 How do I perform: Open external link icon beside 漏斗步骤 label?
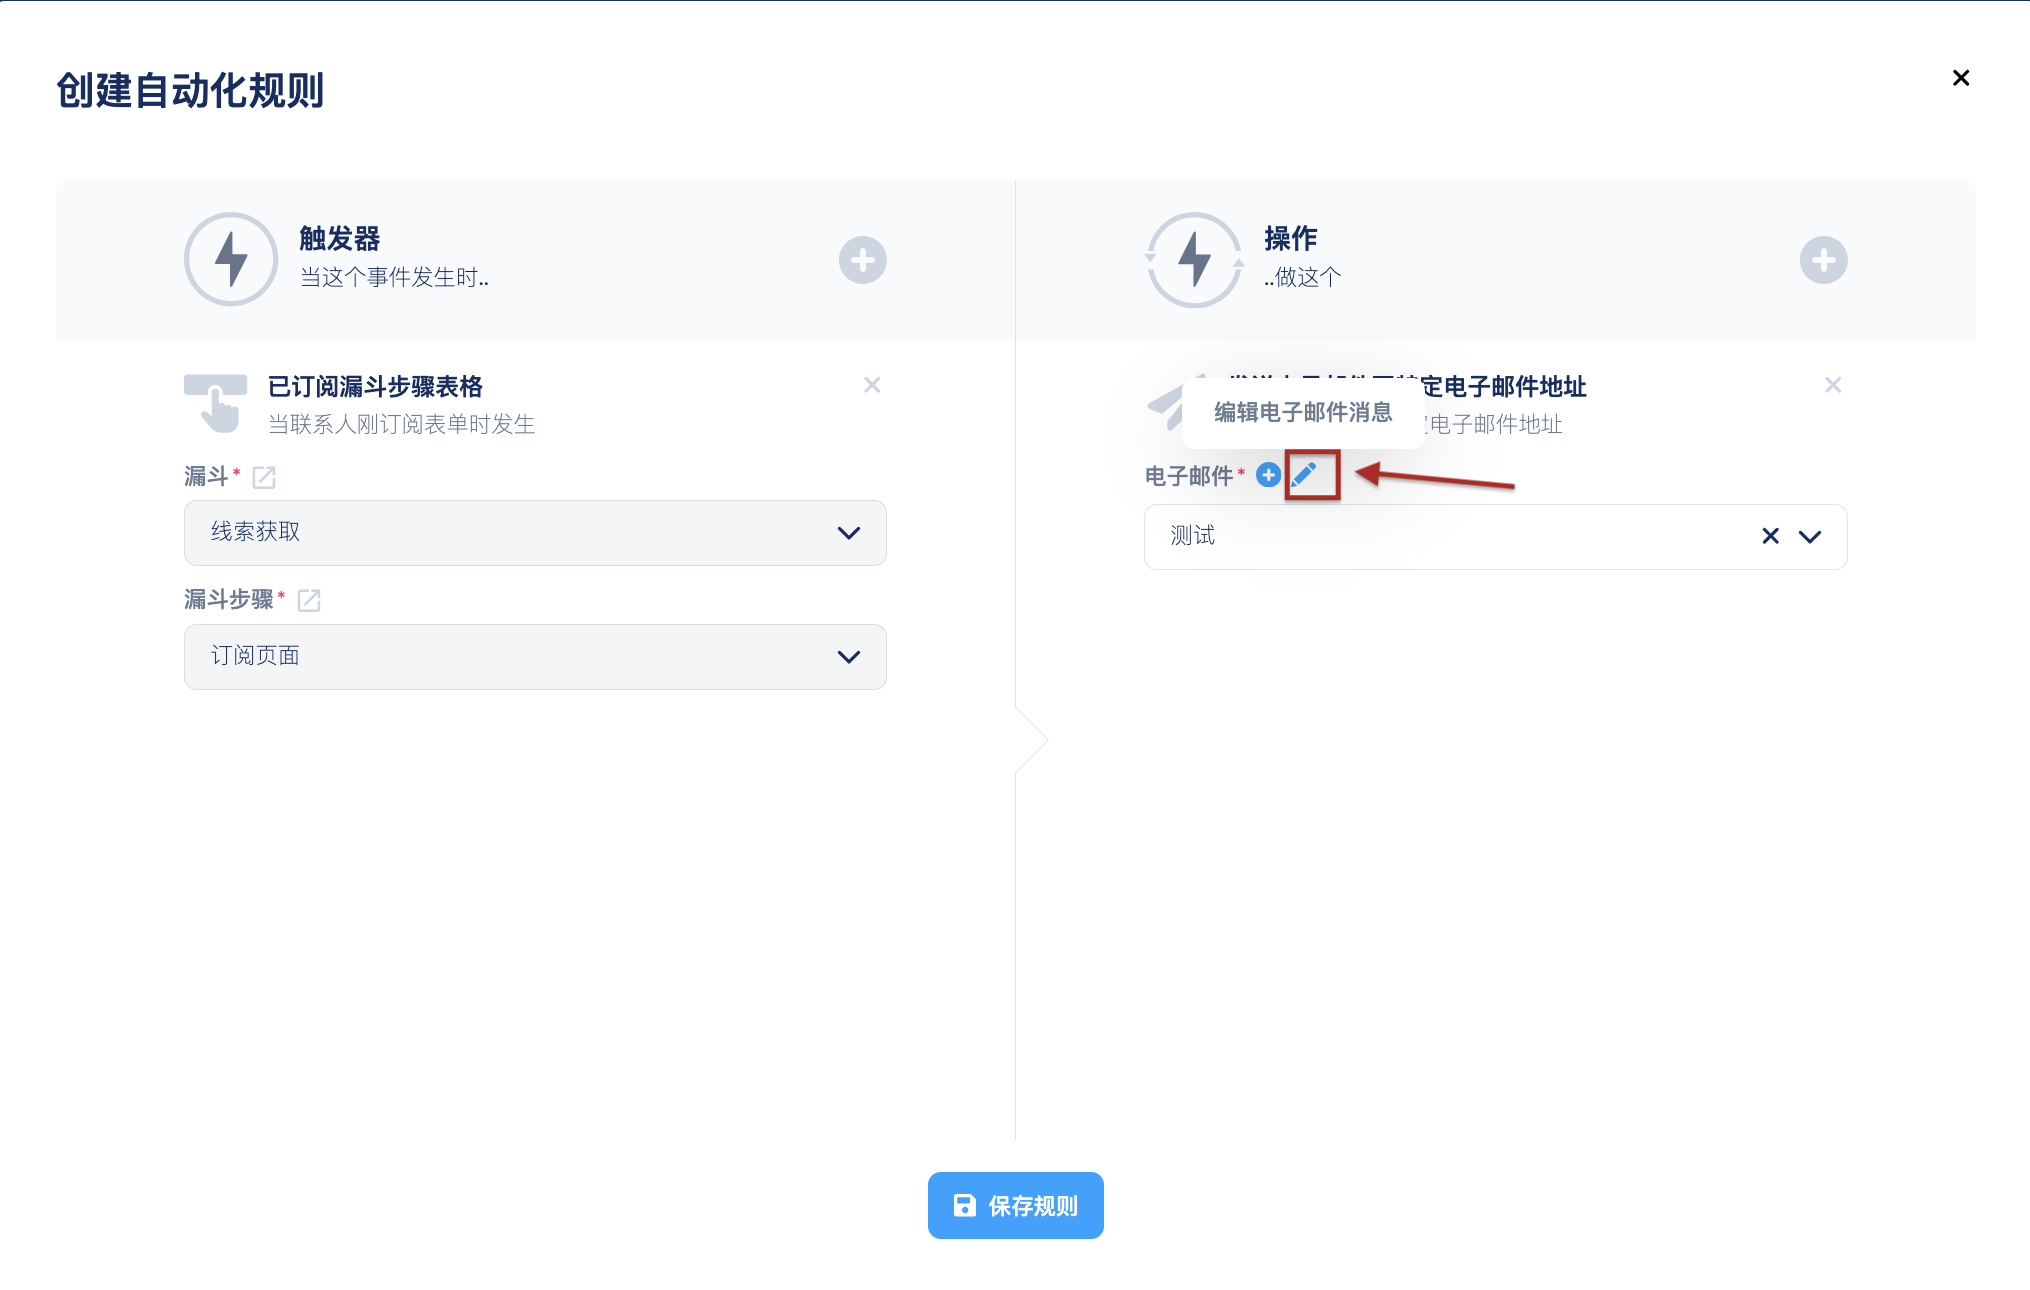click(x=309, y=601)
